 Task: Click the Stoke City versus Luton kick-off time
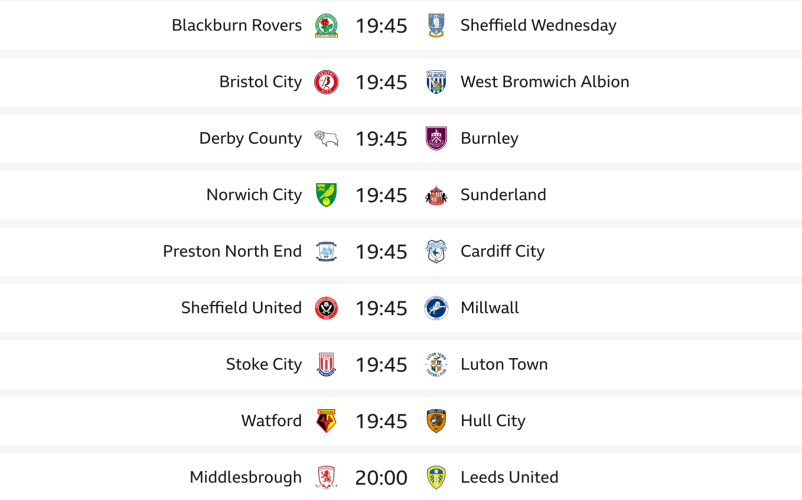pyautogui.click(x=381, y=365)
